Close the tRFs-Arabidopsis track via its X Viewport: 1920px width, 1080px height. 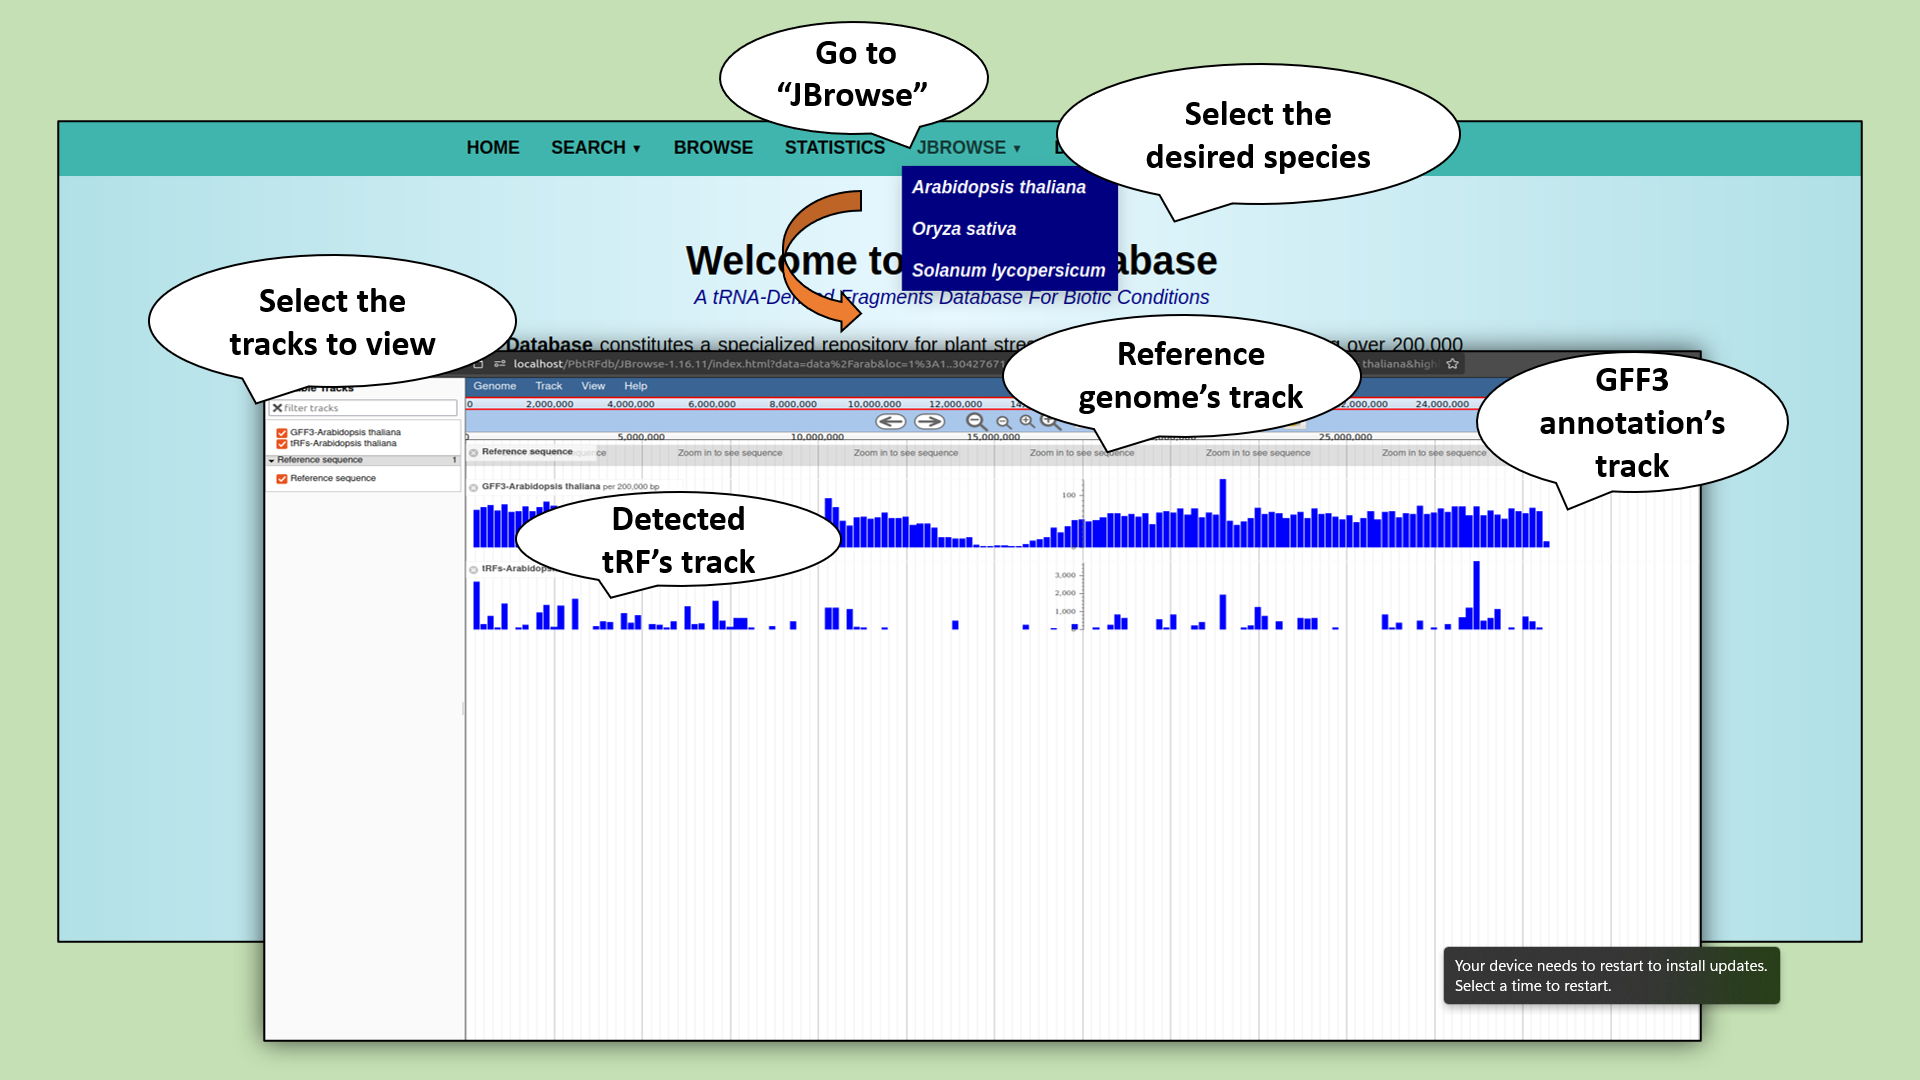[474, 570]
